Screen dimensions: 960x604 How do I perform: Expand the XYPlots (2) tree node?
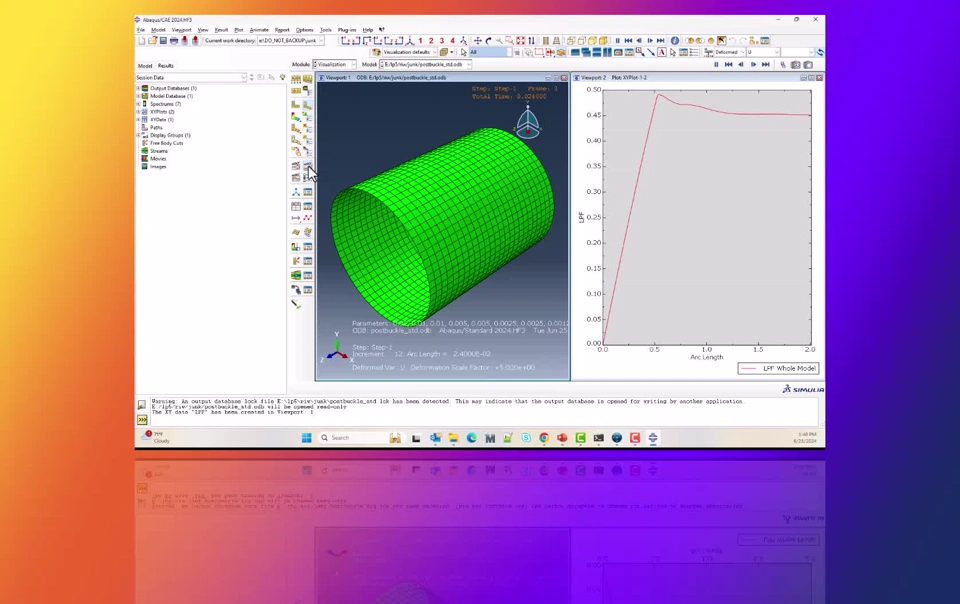(x=138, y=112)
